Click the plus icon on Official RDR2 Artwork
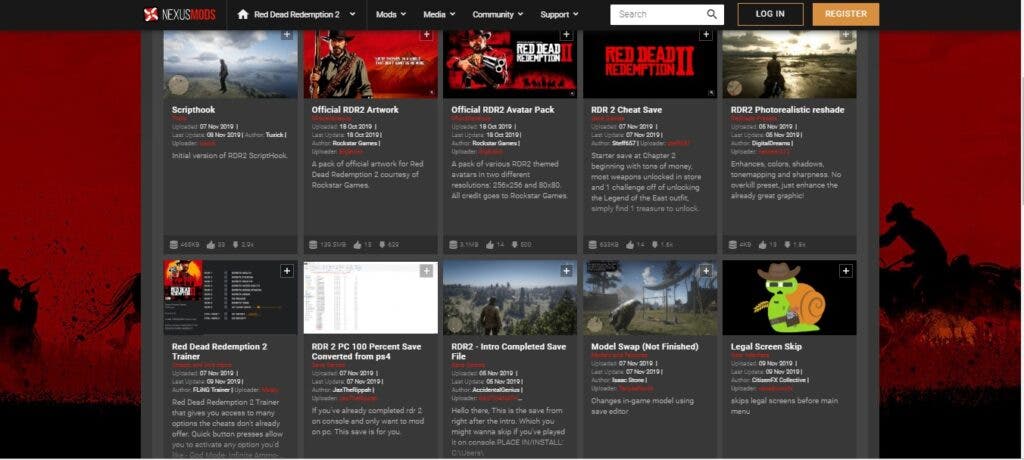 point(426,35)
